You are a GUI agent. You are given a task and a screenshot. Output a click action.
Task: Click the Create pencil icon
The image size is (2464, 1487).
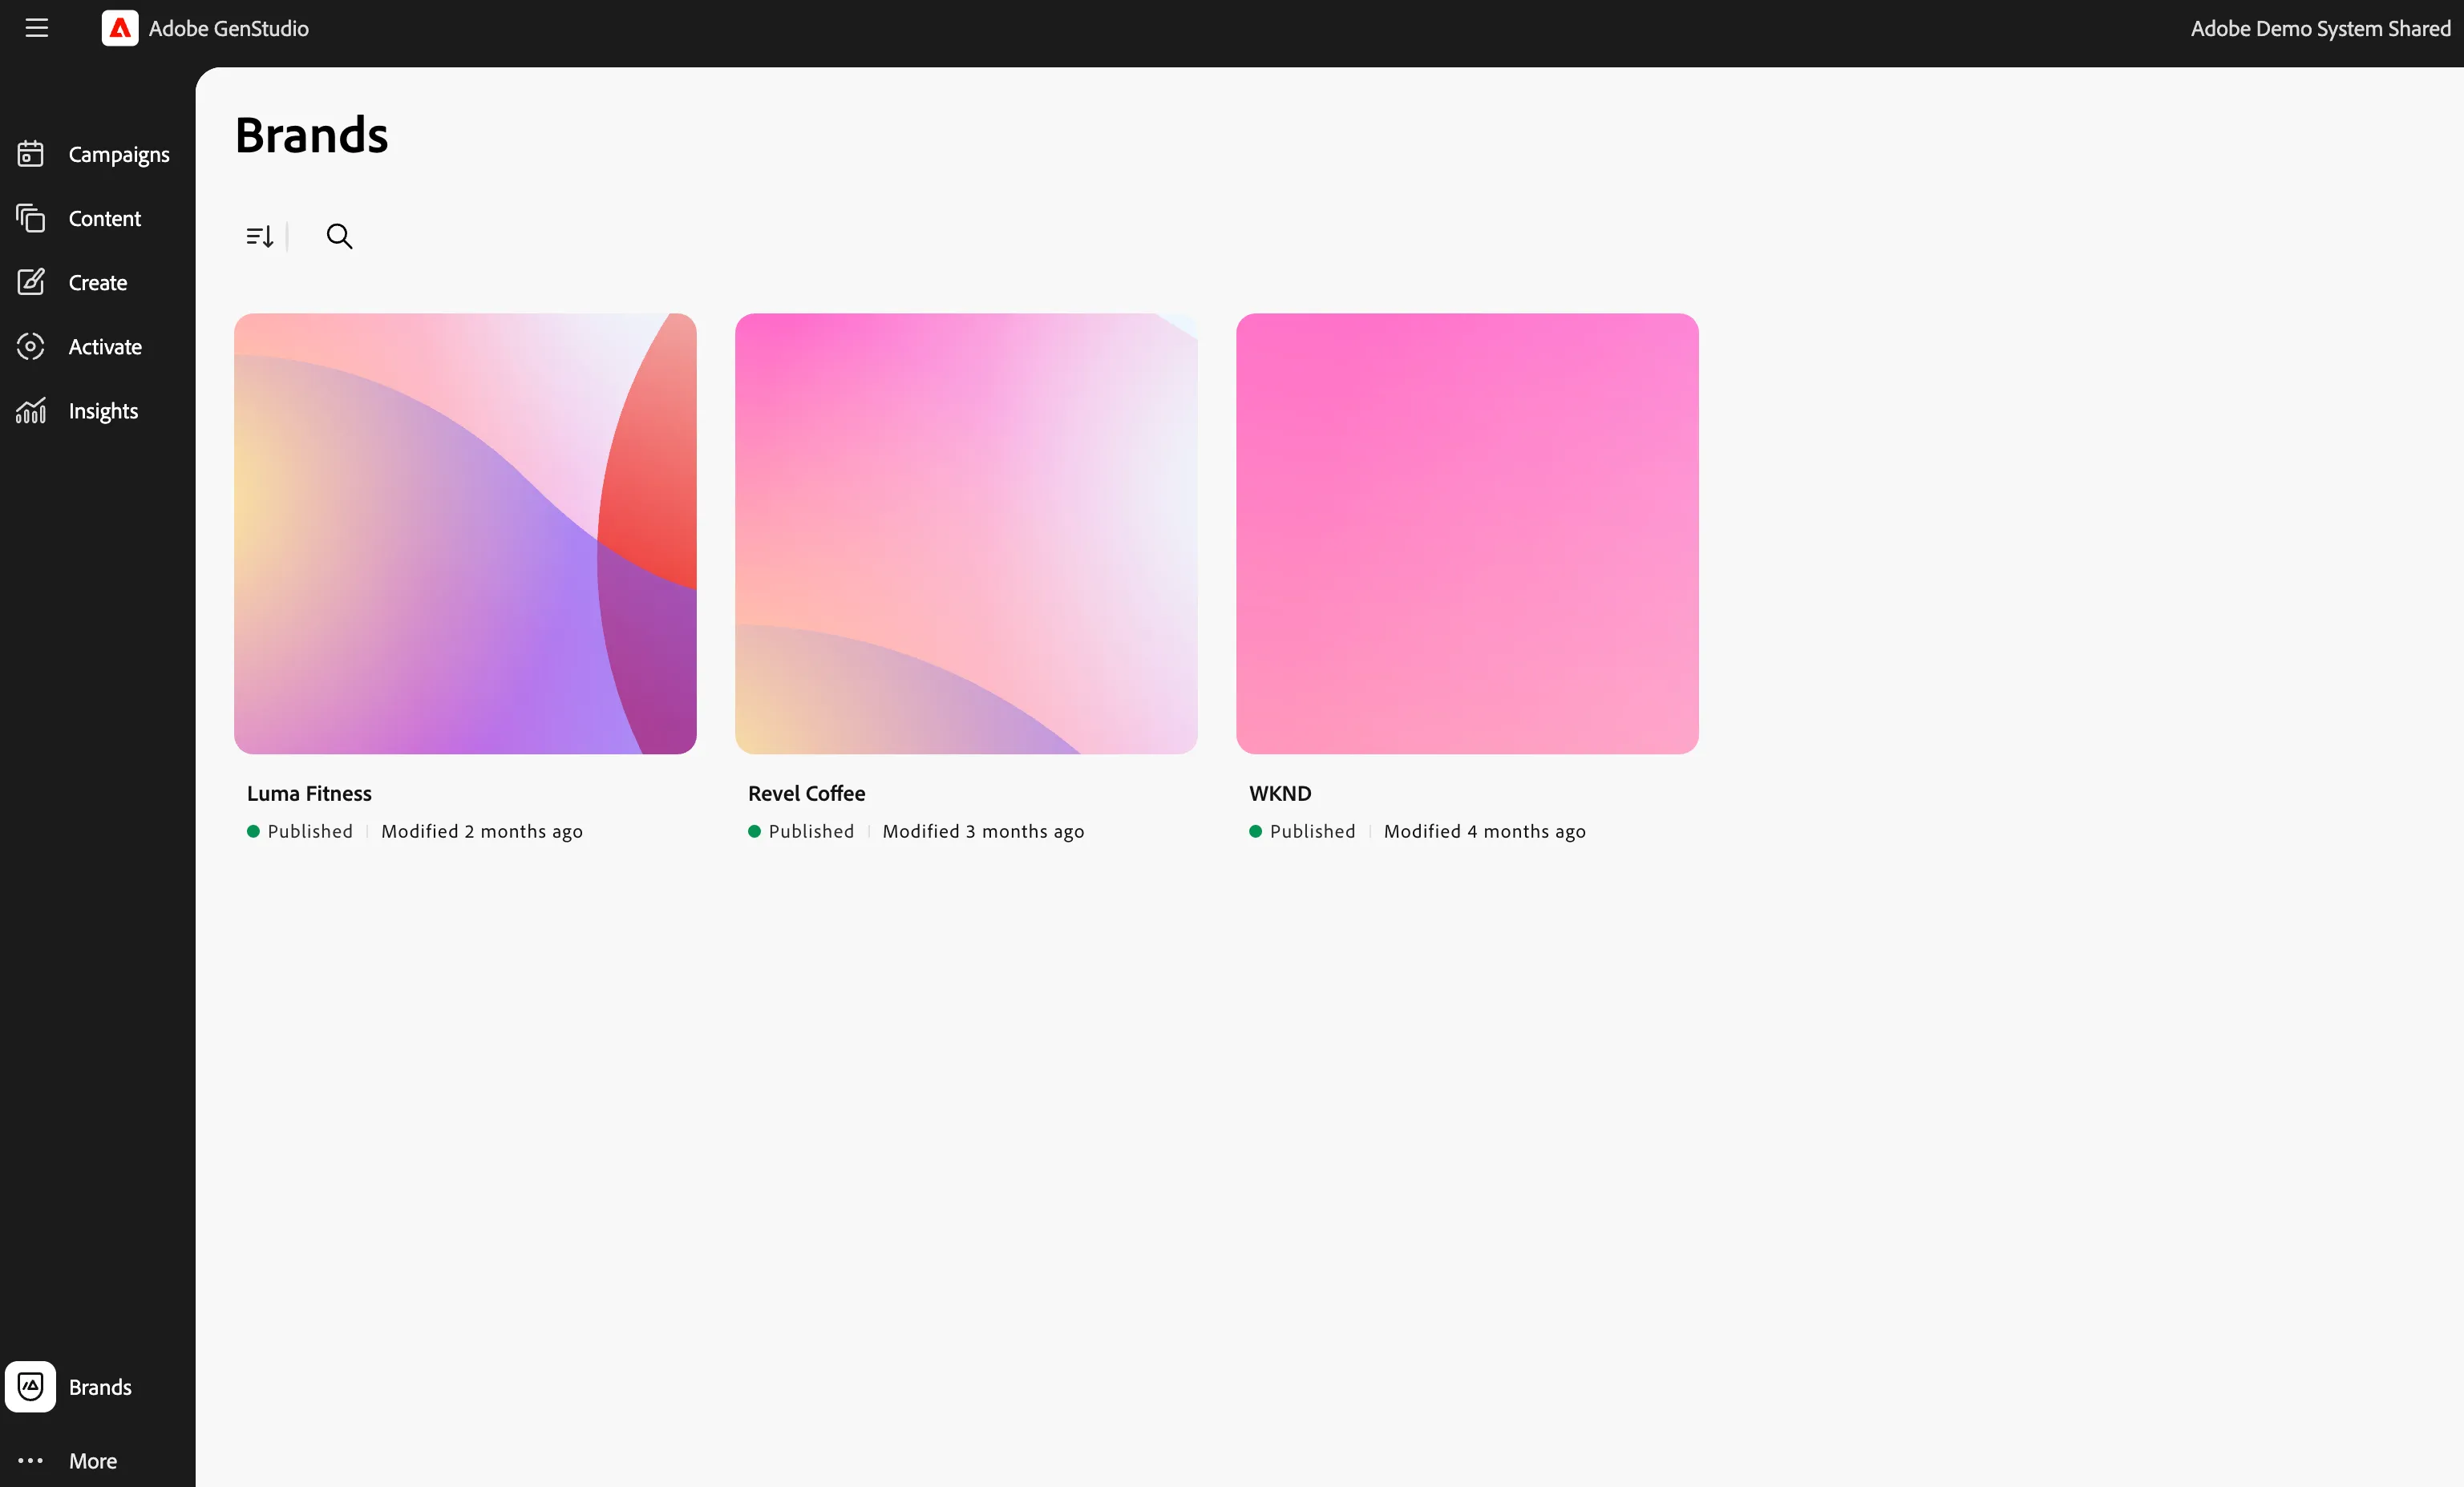[31, 282]
